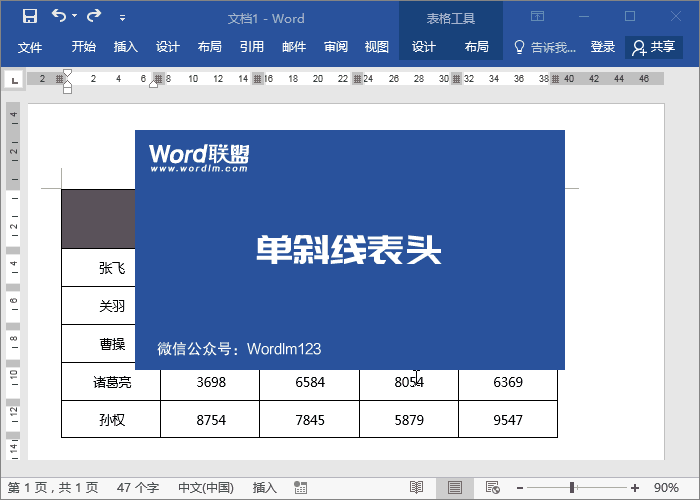Click the cell containing 孙权
This screenshot has width=700, height=500.
(111, 419)
